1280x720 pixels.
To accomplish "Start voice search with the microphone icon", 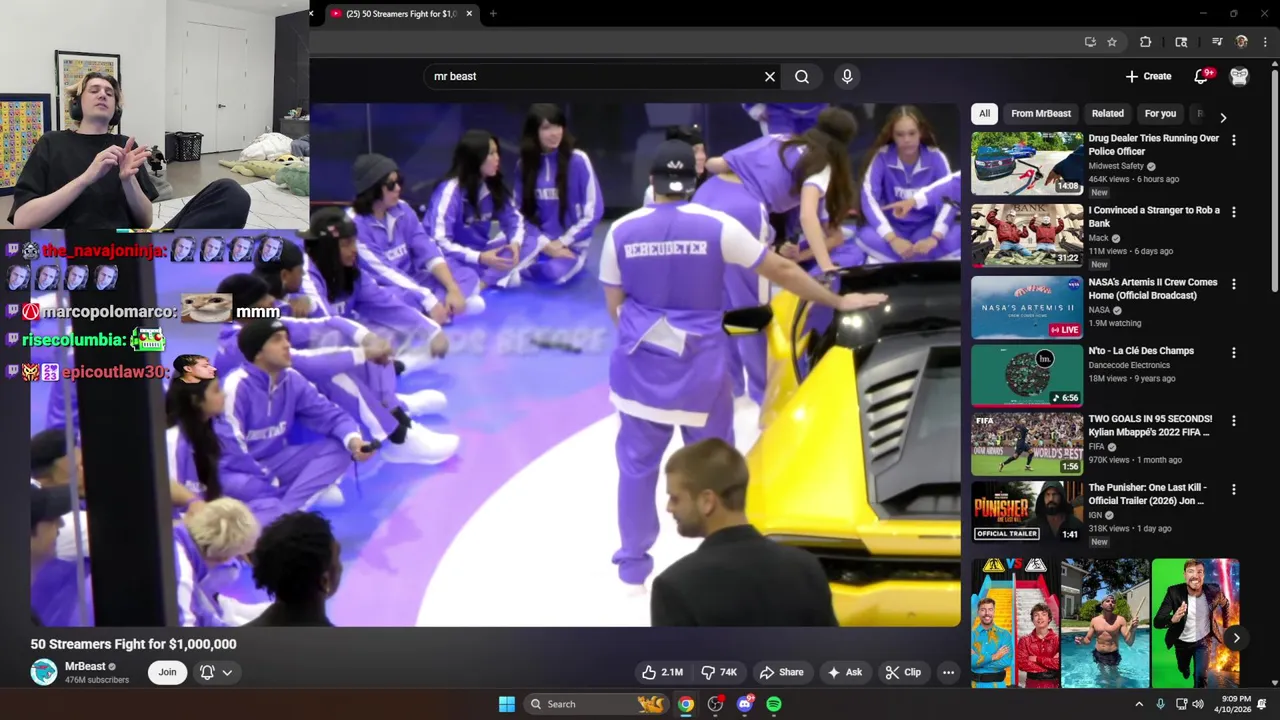I will [847, 76].
